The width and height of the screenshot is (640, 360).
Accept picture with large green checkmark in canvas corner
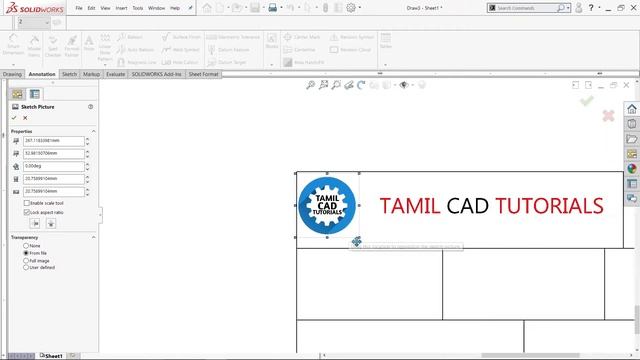pyautogui.click(x=587, y=101)
